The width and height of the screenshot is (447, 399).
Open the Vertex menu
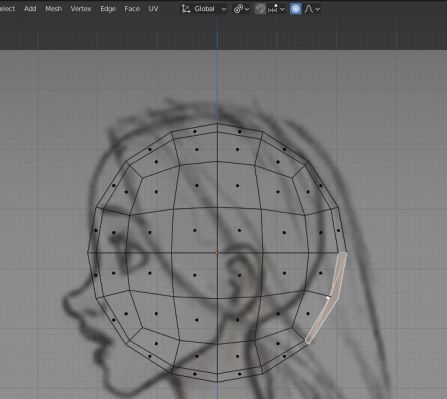(x=81, y=9)
